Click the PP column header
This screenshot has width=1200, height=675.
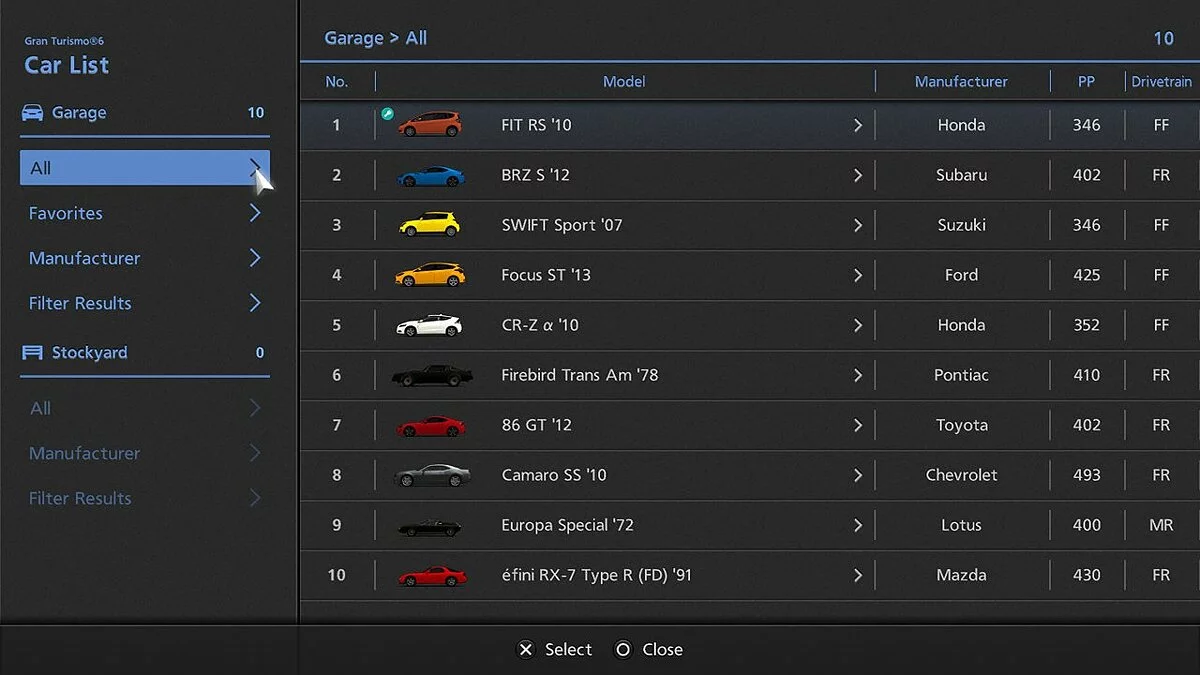pyautogui.click(x=1086, y=81)
